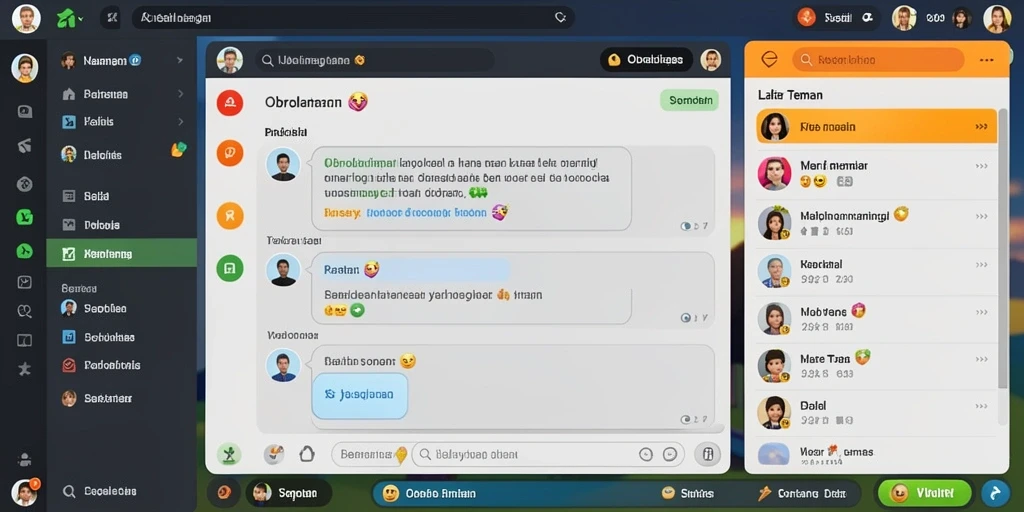The width and height of the screenshot is (1024, 512).
Task: Click the orange ribbon icon in chat left strip
Action: (x=230, y=216)
